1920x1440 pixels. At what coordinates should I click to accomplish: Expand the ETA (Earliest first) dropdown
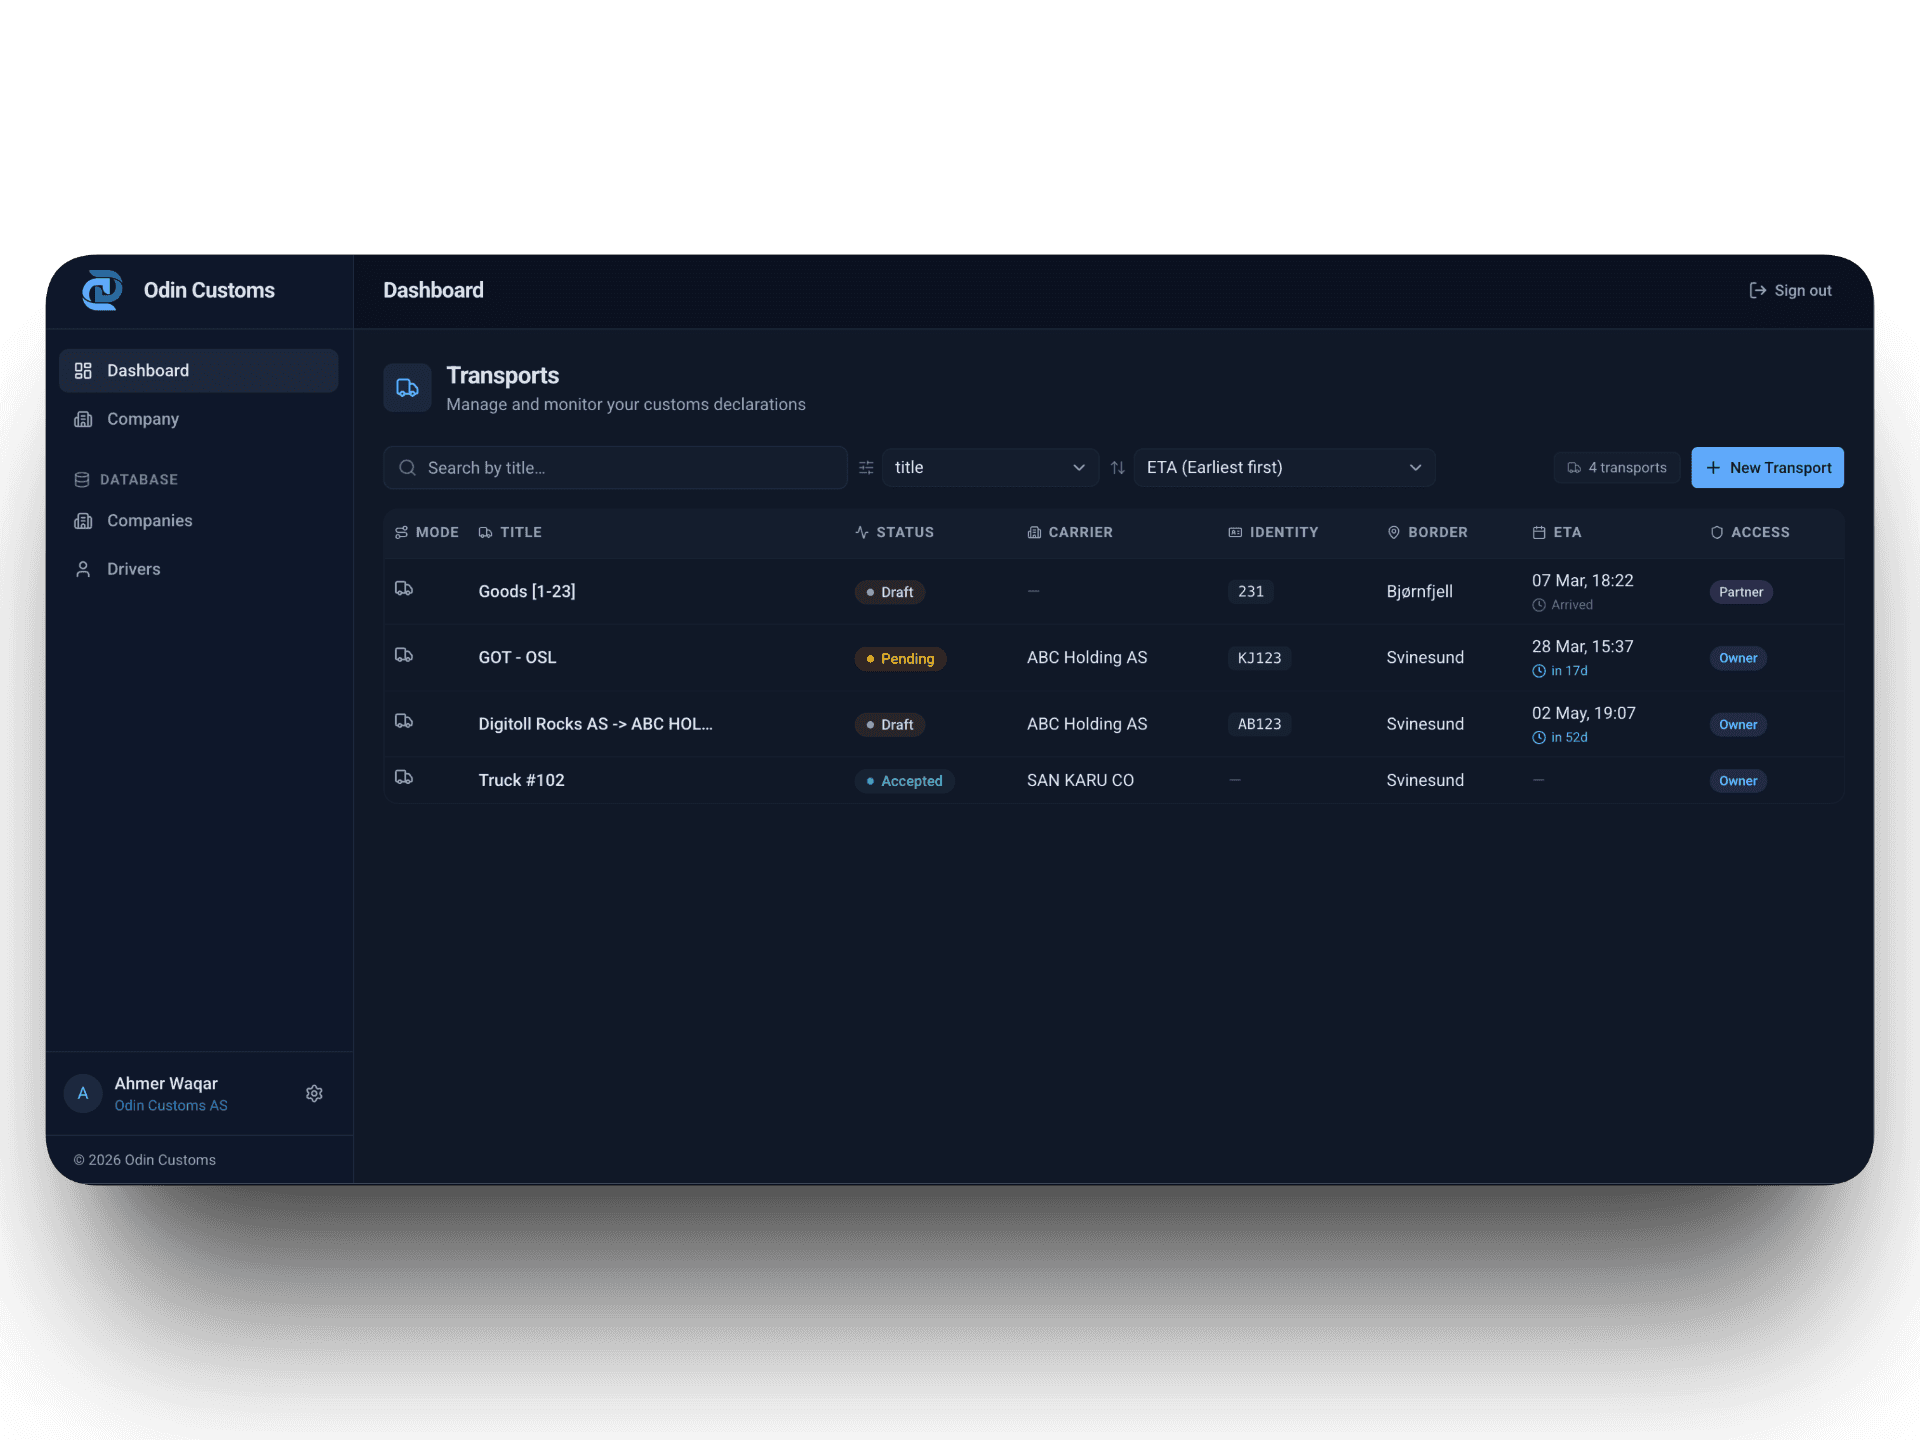[x=1285, y=467]
